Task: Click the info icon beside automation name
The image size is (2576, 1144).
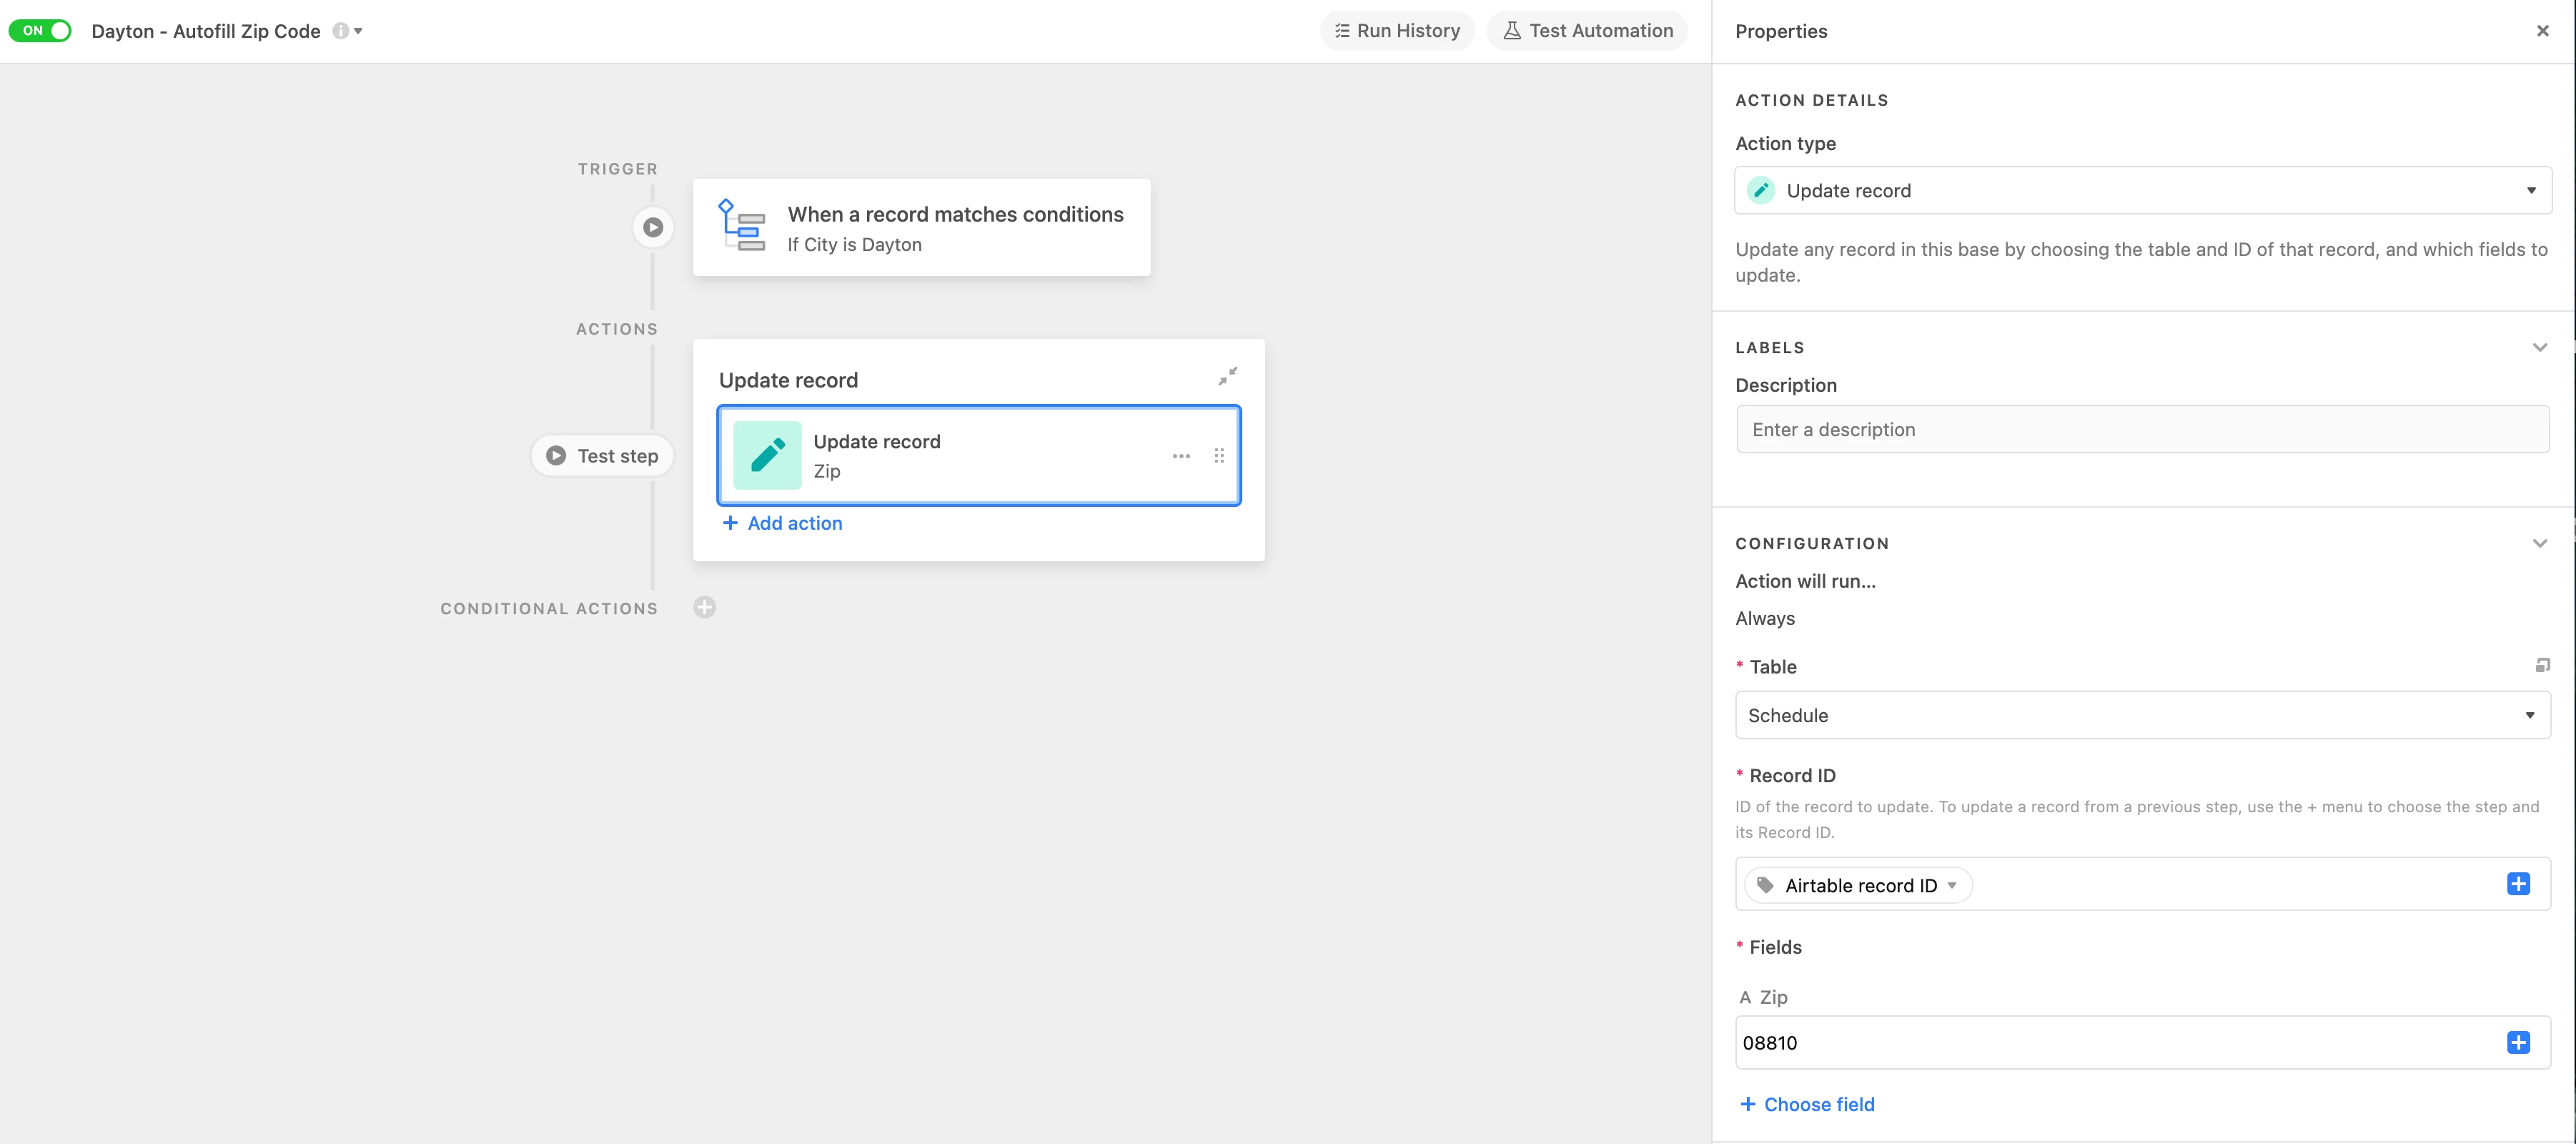Action: (x=340, y=31)
